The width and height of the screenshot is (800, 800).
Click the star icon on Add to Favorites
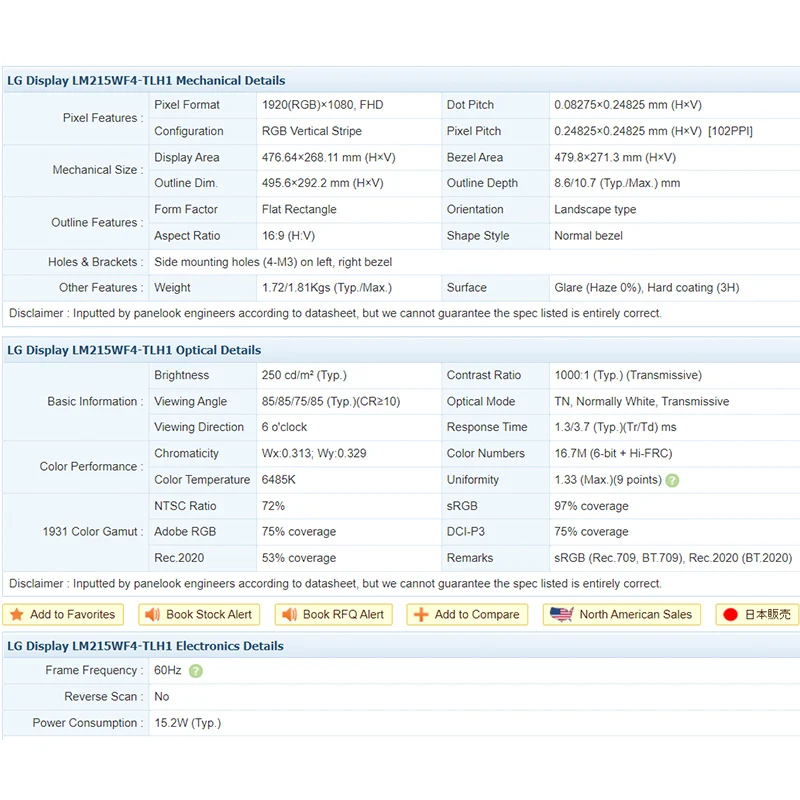pos(17,614)
